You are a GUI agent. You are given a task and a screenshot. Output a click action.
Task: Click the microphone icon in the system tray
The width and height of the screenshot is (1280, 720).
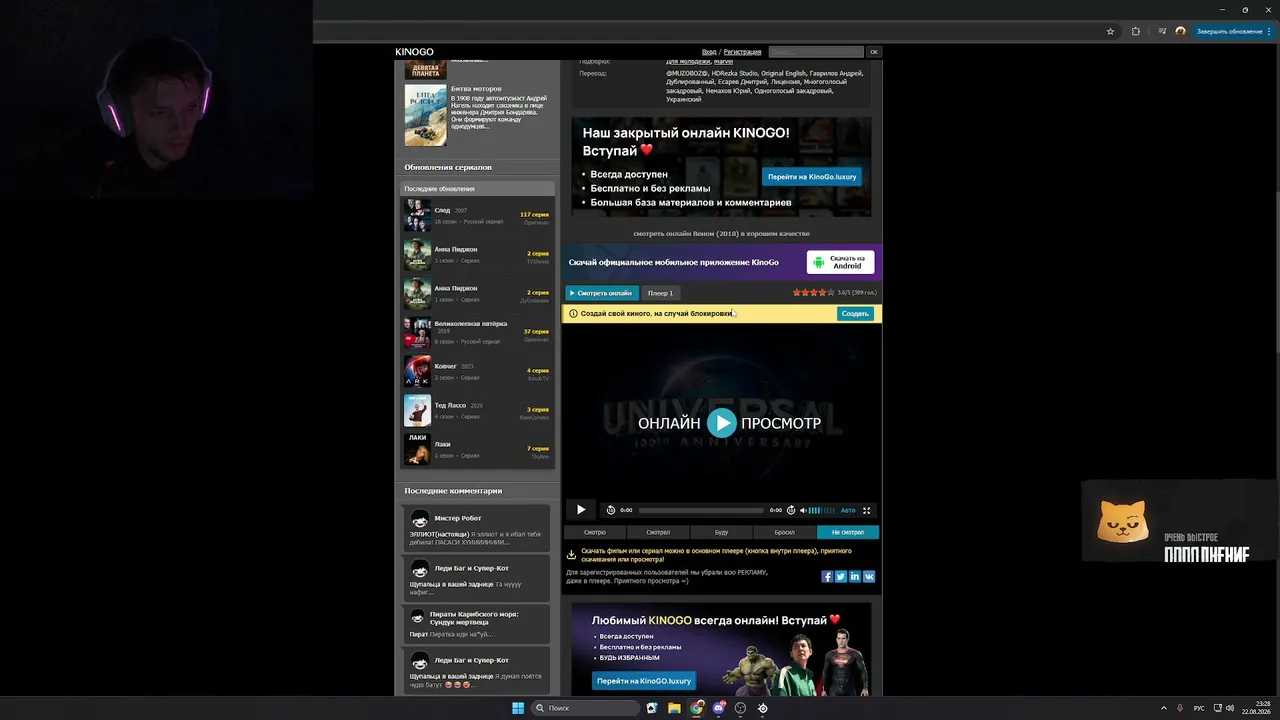[1180, 708]
